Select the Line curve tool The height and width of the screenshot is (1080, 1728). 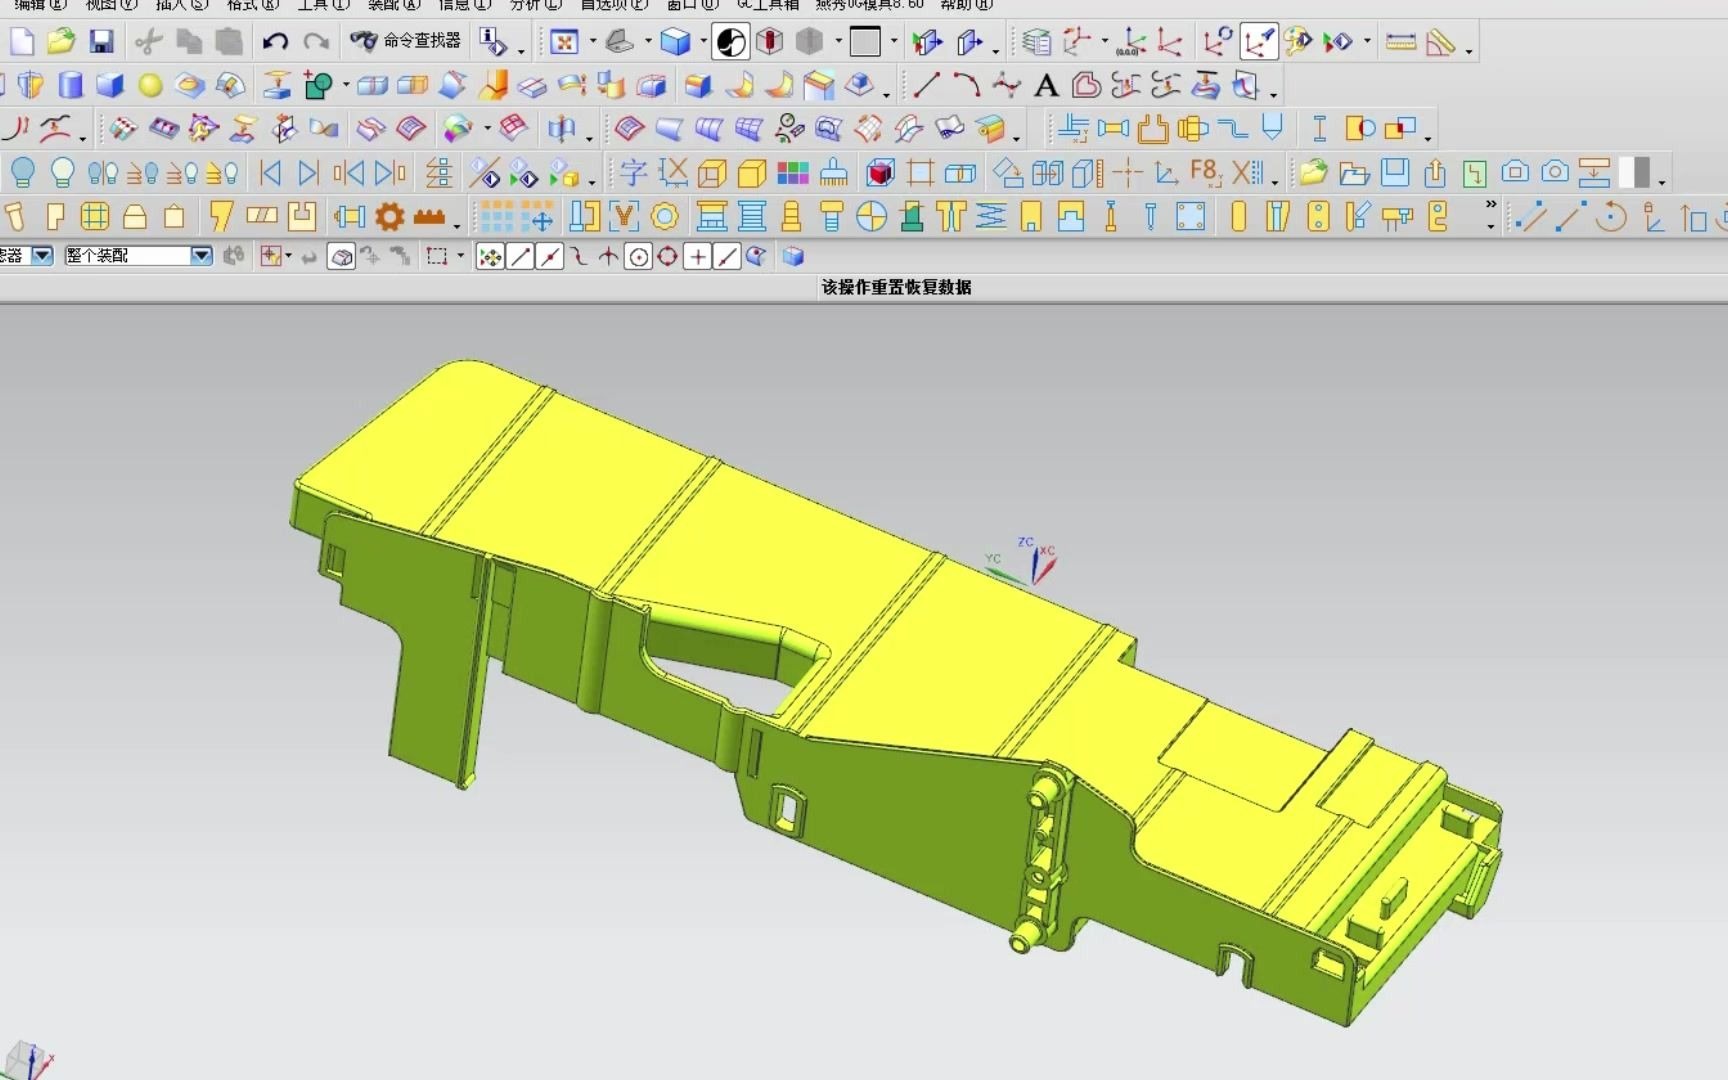(x=926, y=85)
